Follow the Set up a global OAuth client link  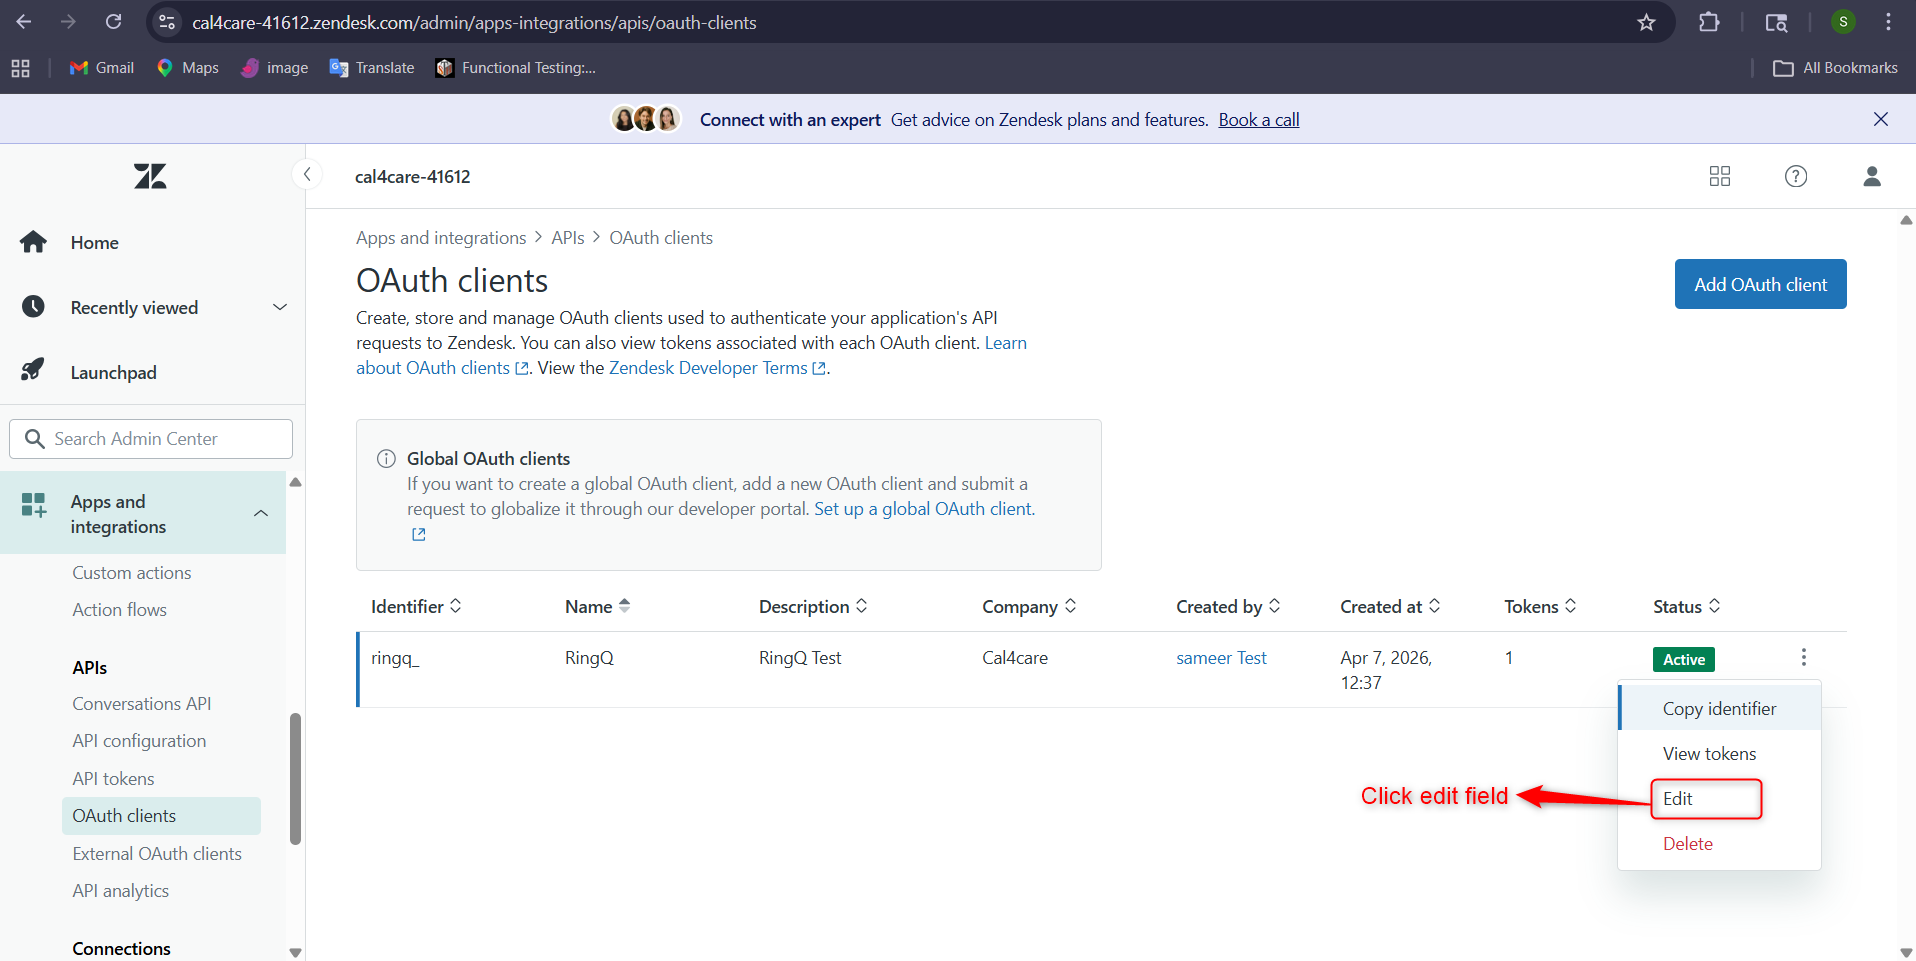(x=923, y=509)
